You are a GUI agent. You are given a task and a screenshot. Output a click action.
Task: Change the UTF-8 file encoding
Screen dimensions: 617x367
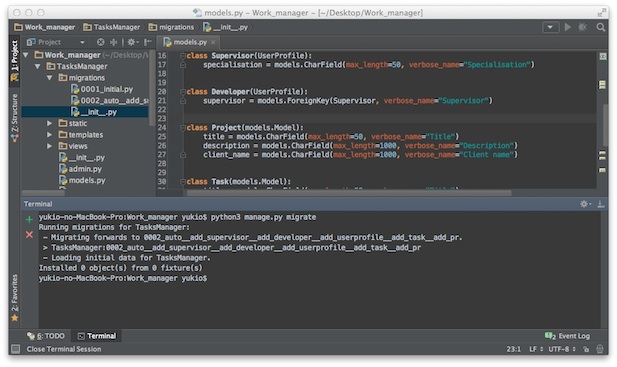562,349
